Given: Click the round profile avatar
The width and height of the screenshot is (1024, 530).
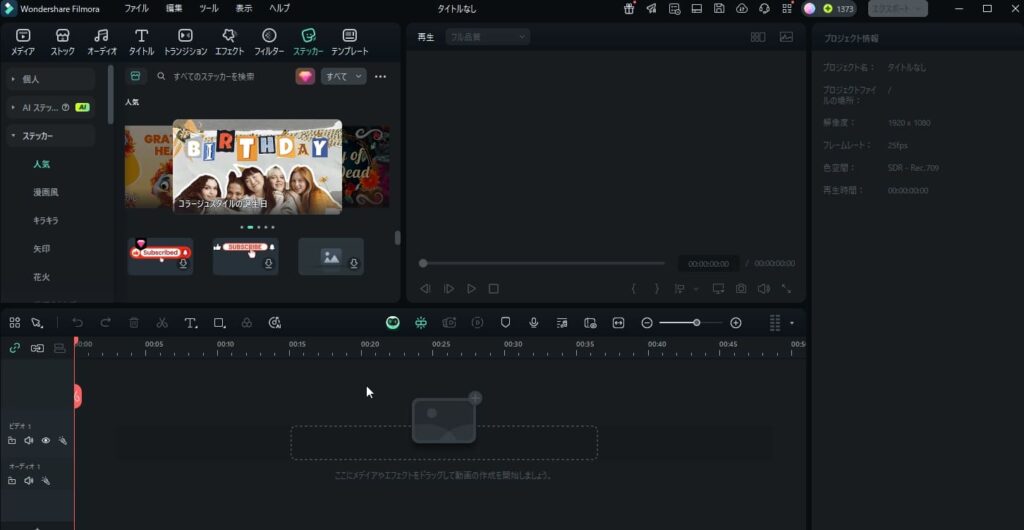Looking at the screenshot, I should [810, 8].
